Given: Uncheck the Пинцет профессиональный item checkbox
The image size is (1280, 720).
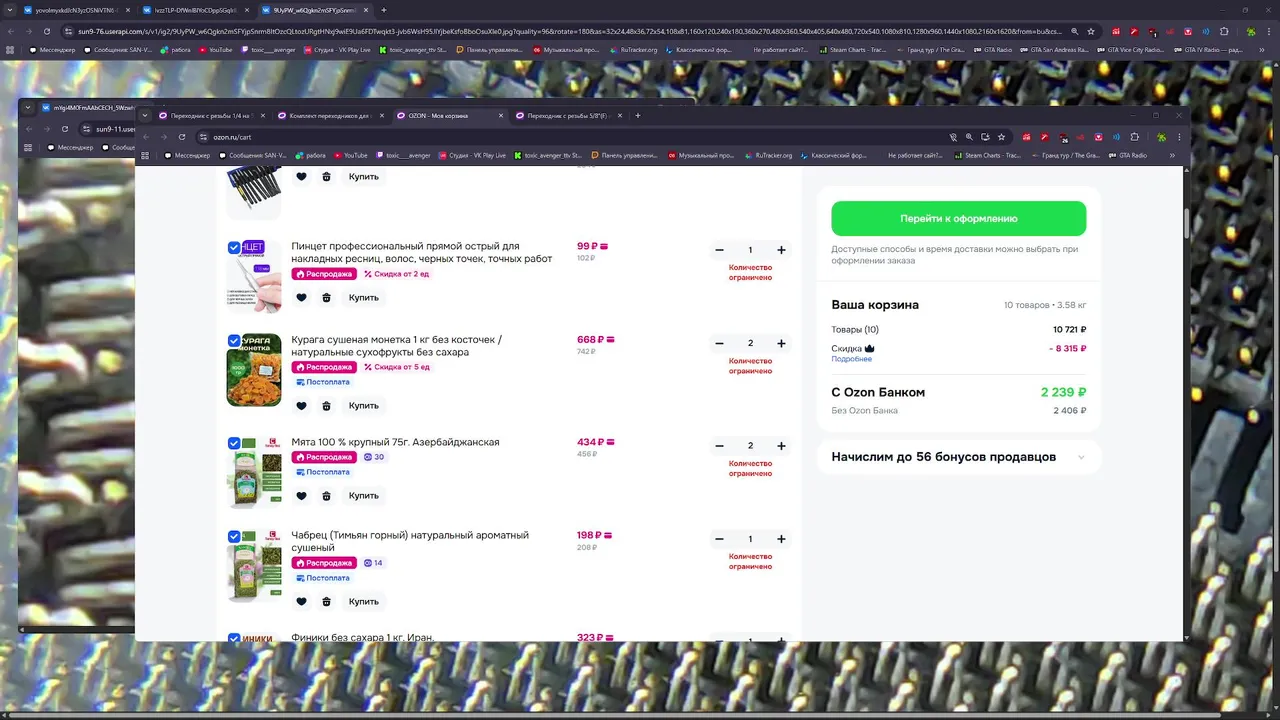Looking at the screenshot, I should [234, 247].
